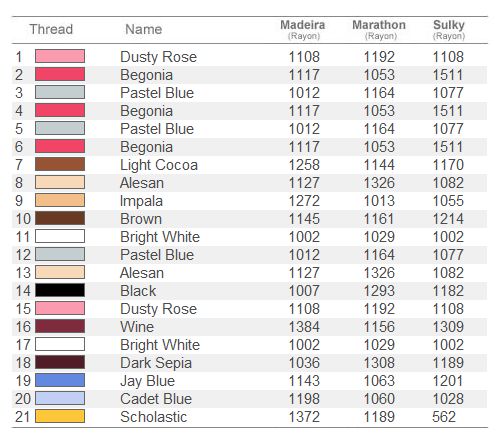Viewport: 500px width, 438px height.
Task: Pick the Scholastic yellow swatch
Action: click(x=60, y=416)
